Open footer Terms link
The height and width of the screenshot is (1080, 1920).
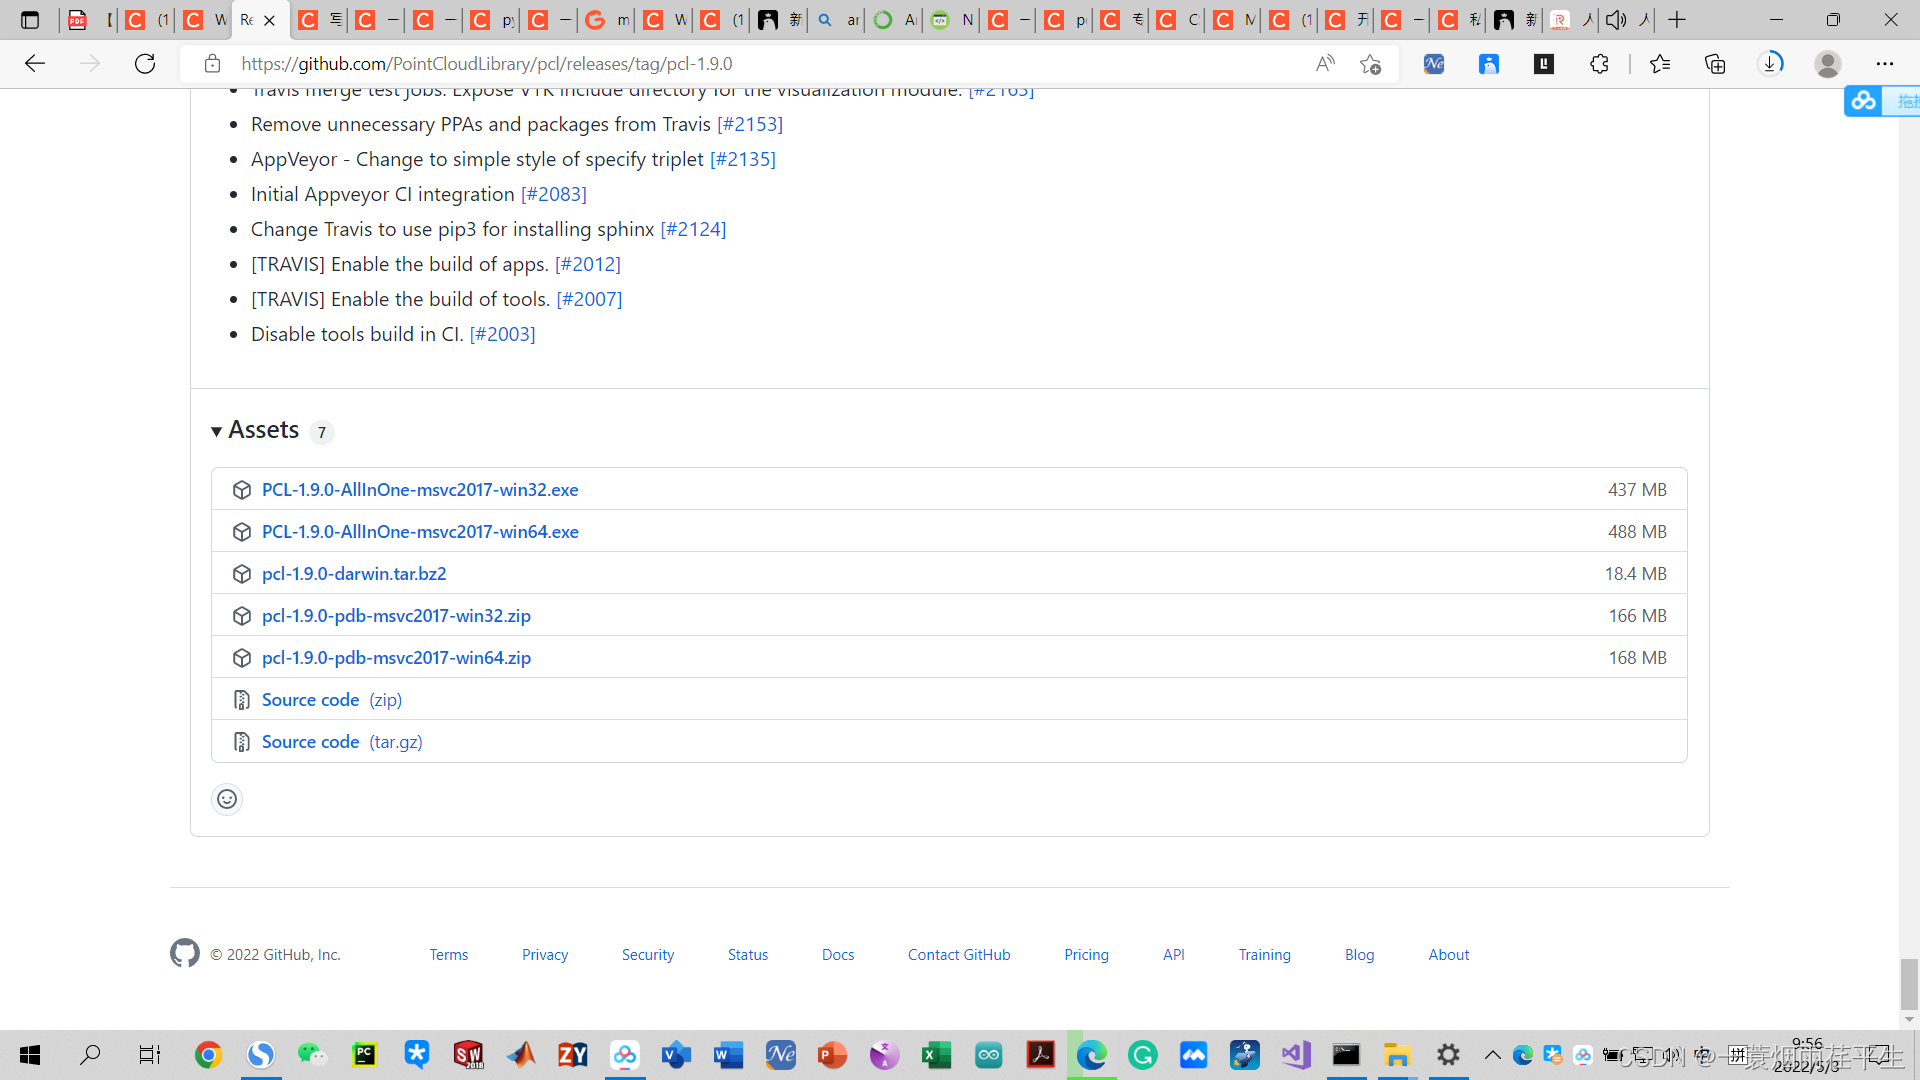(x=449, y=955)
